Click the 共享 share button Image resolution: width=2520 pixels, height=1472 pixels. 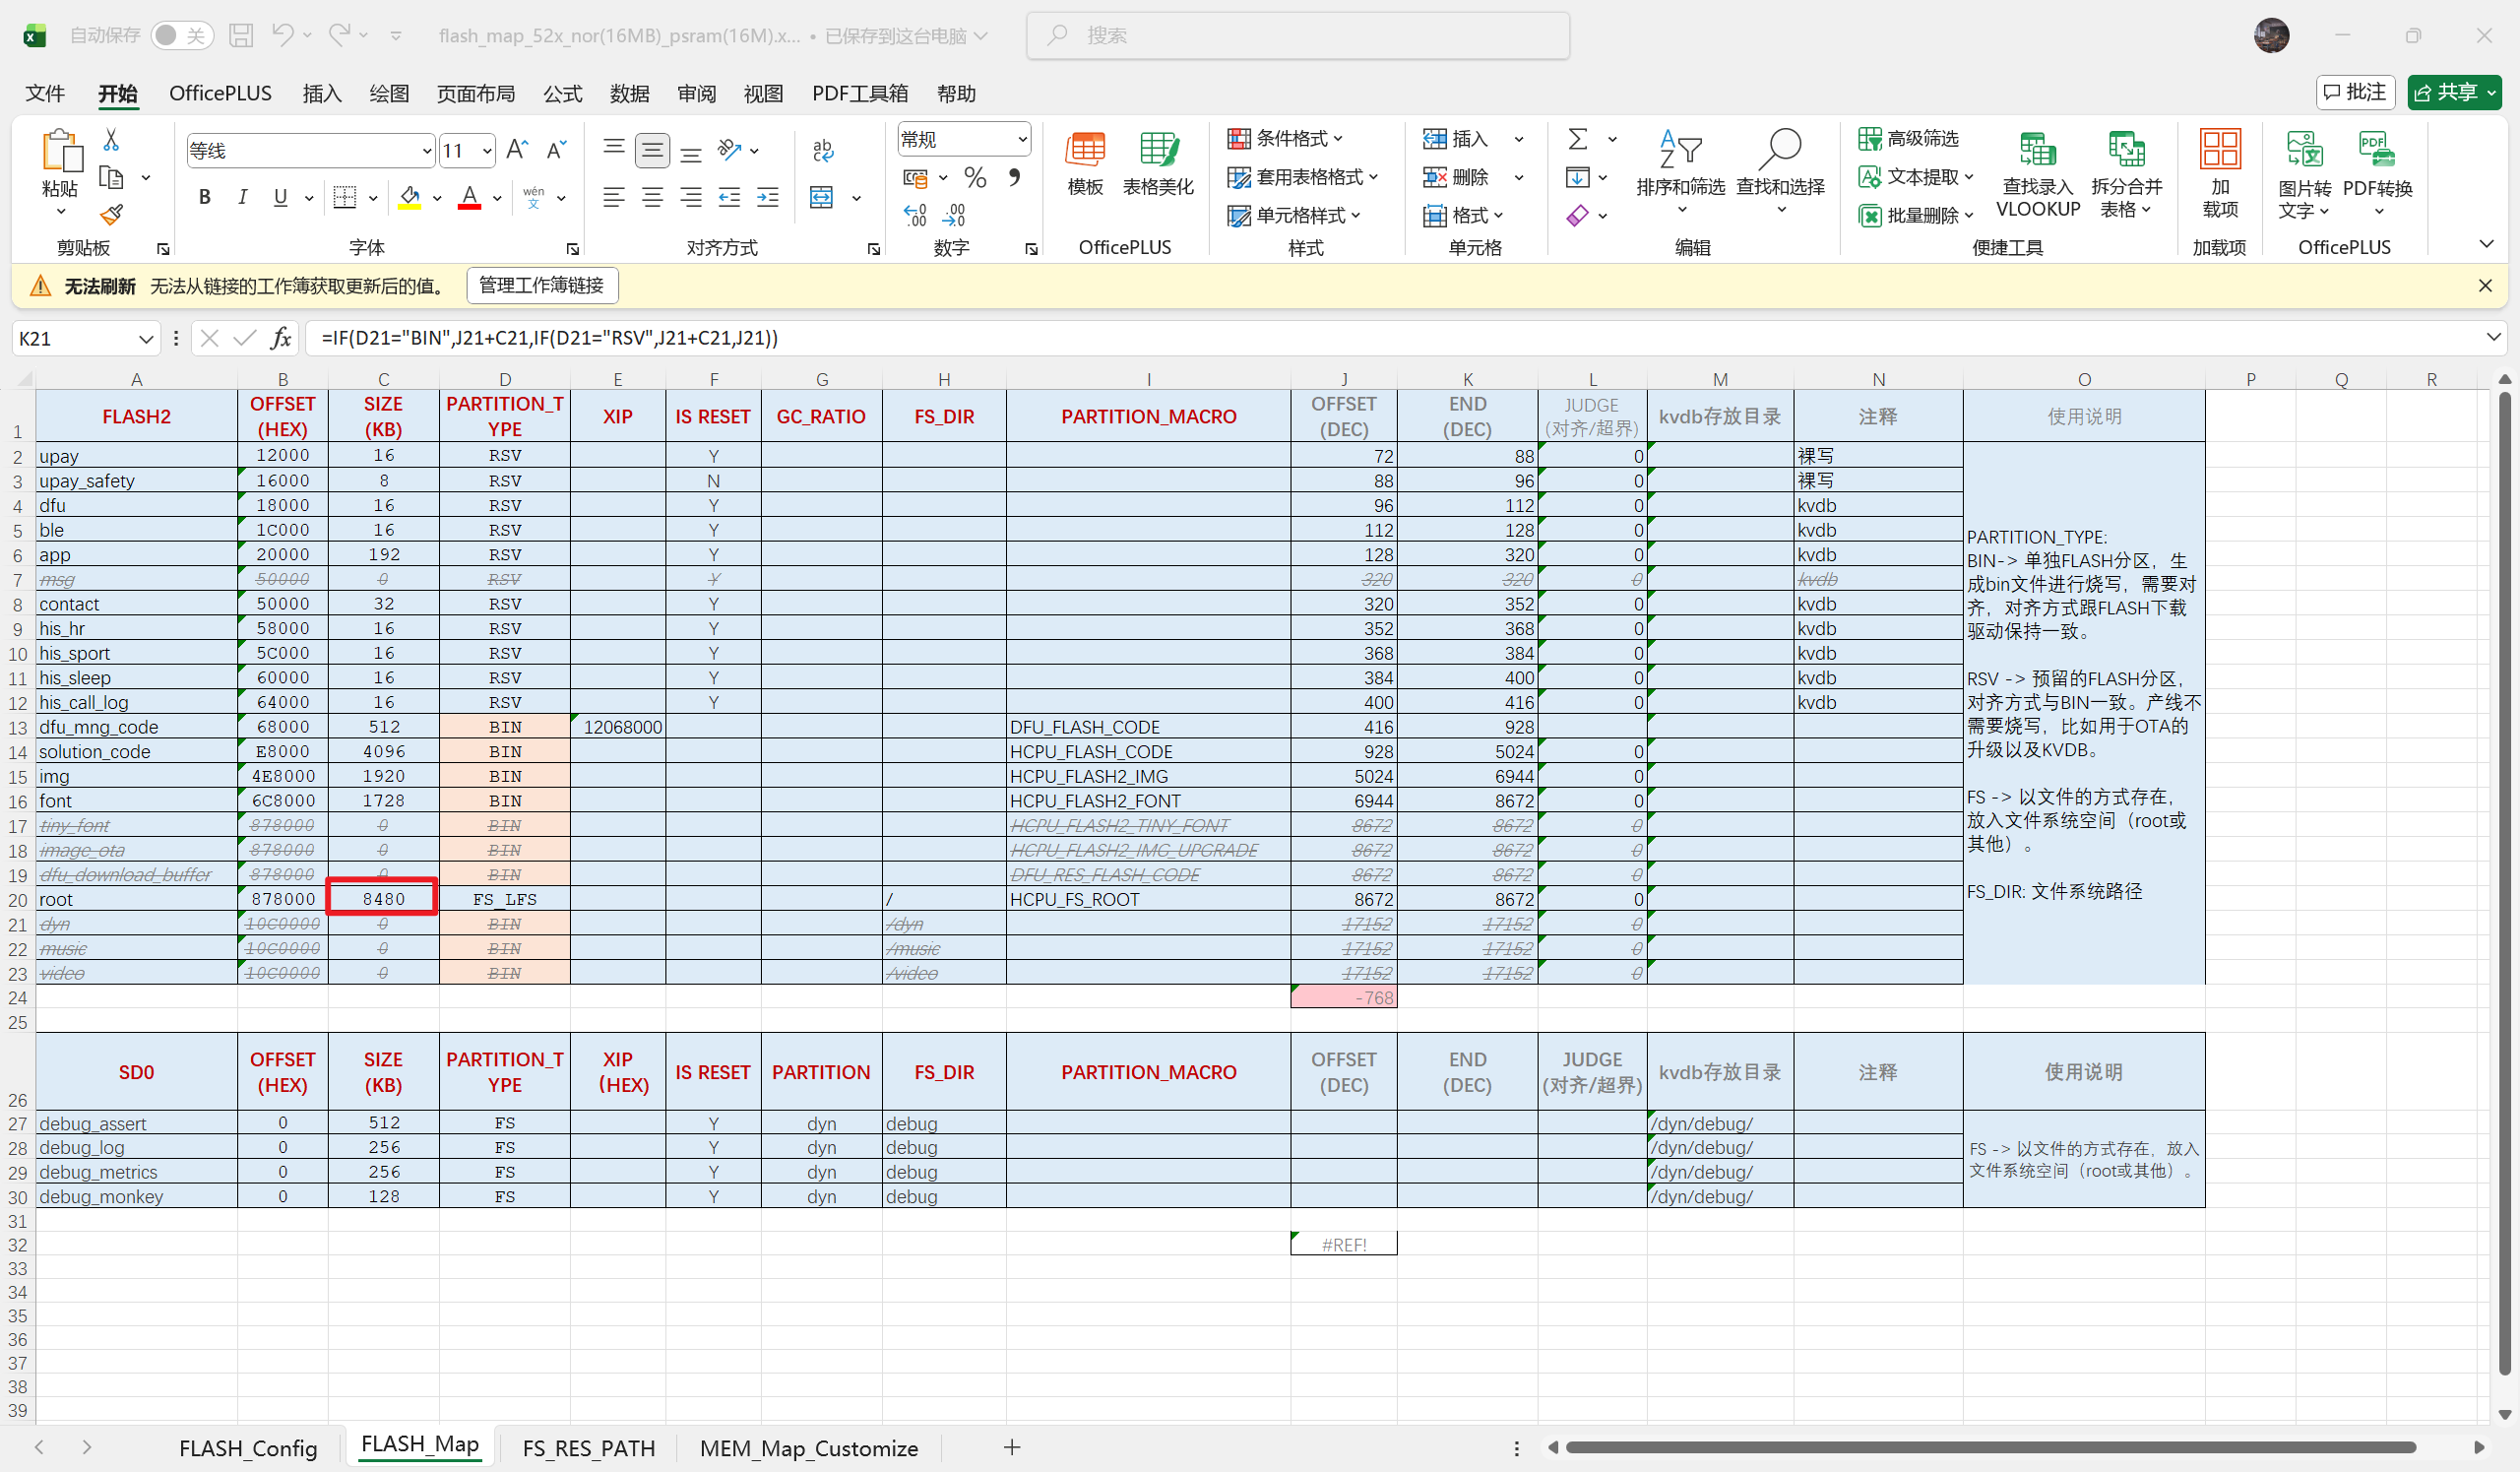point(2447,92)
